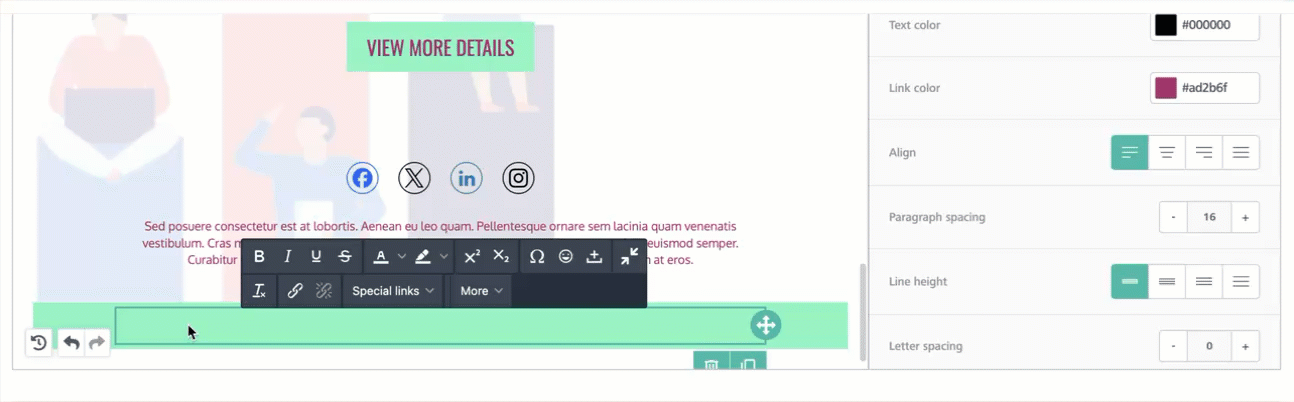Click the Facebook social icon

(x=362, y=179)
